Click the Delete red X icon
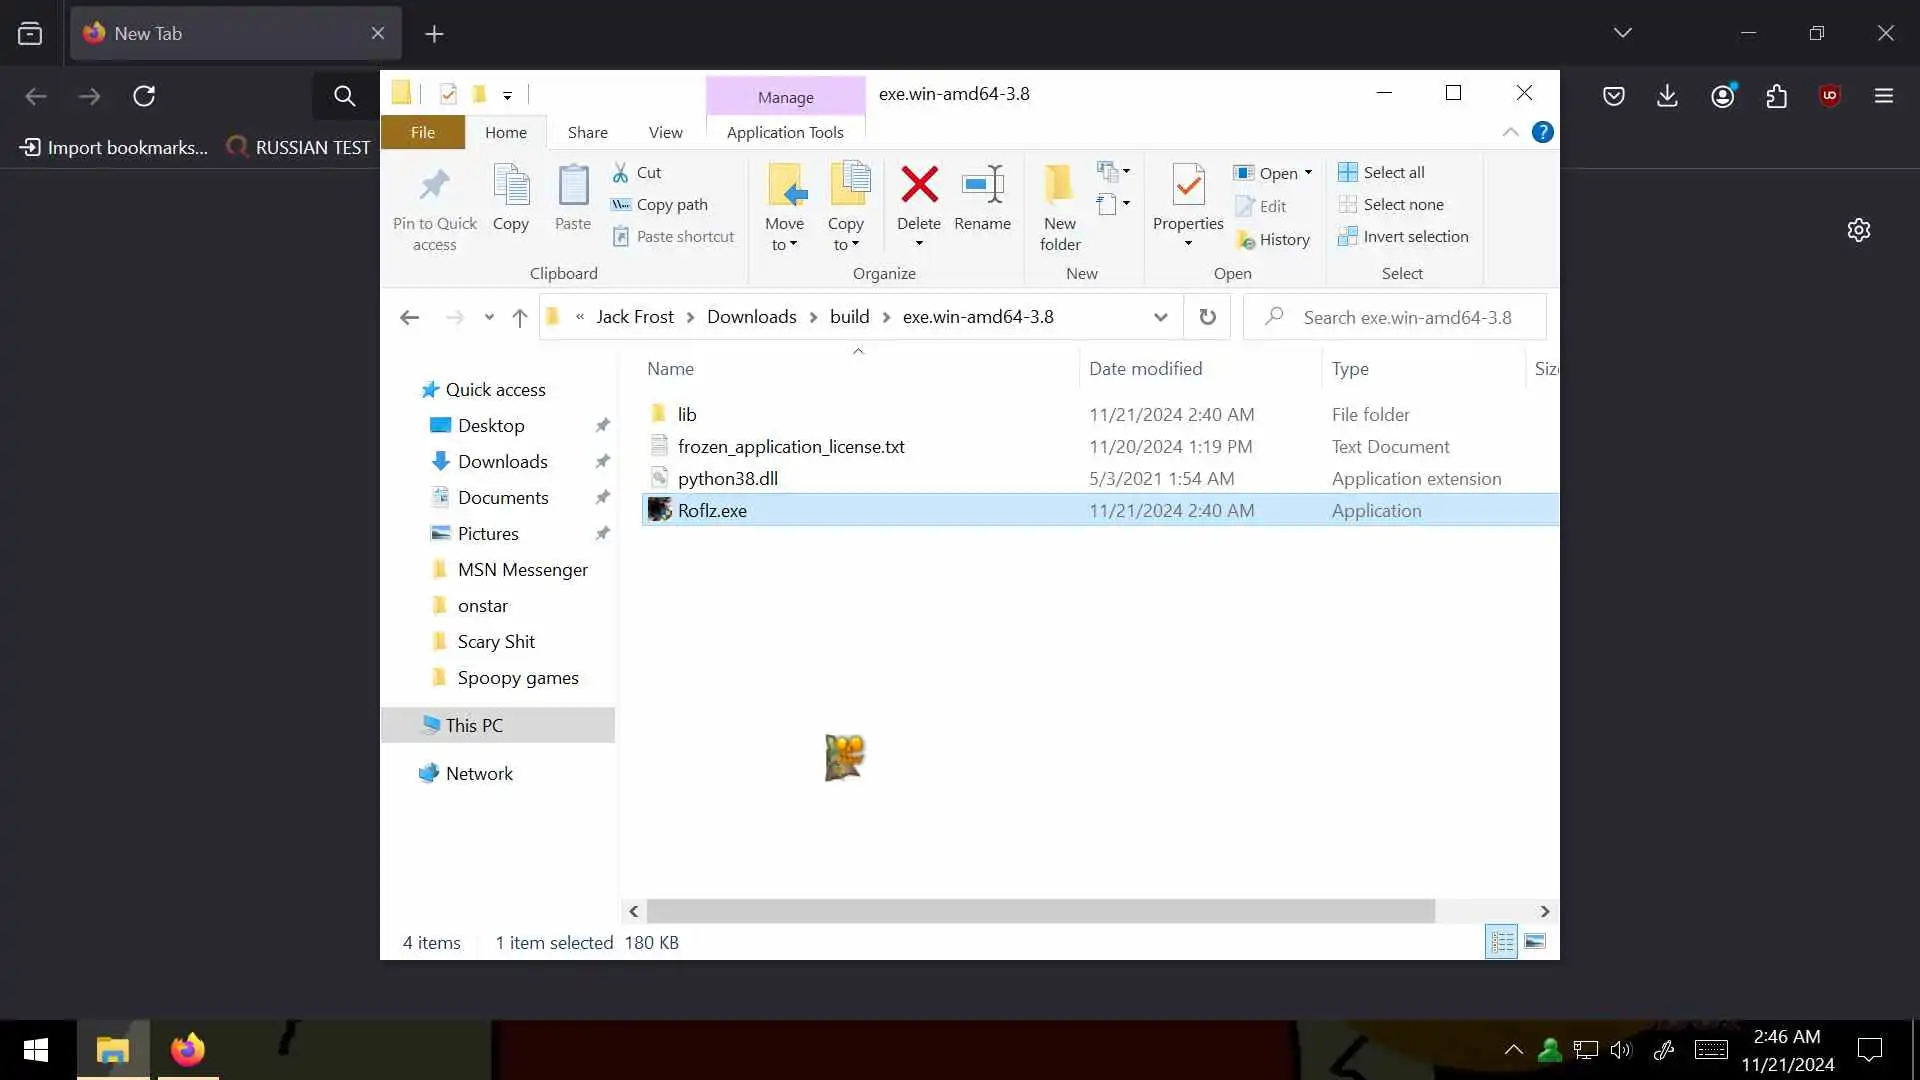 coord(918,186)
